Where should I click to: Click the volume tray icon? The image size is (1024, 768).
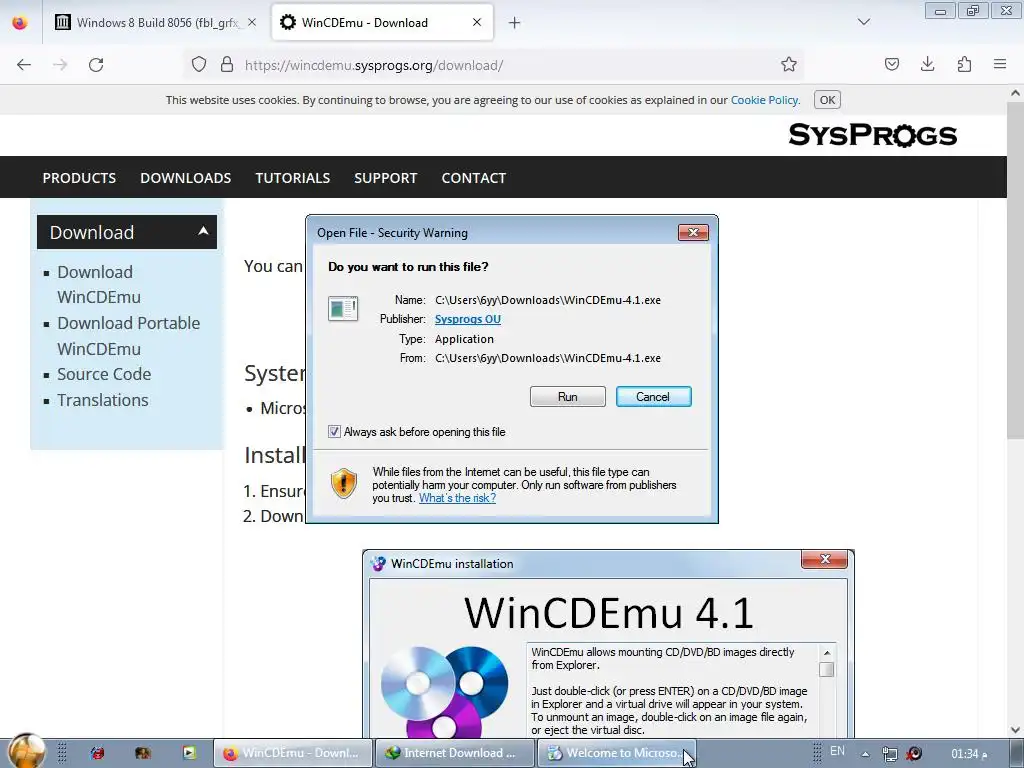(914, 754)
